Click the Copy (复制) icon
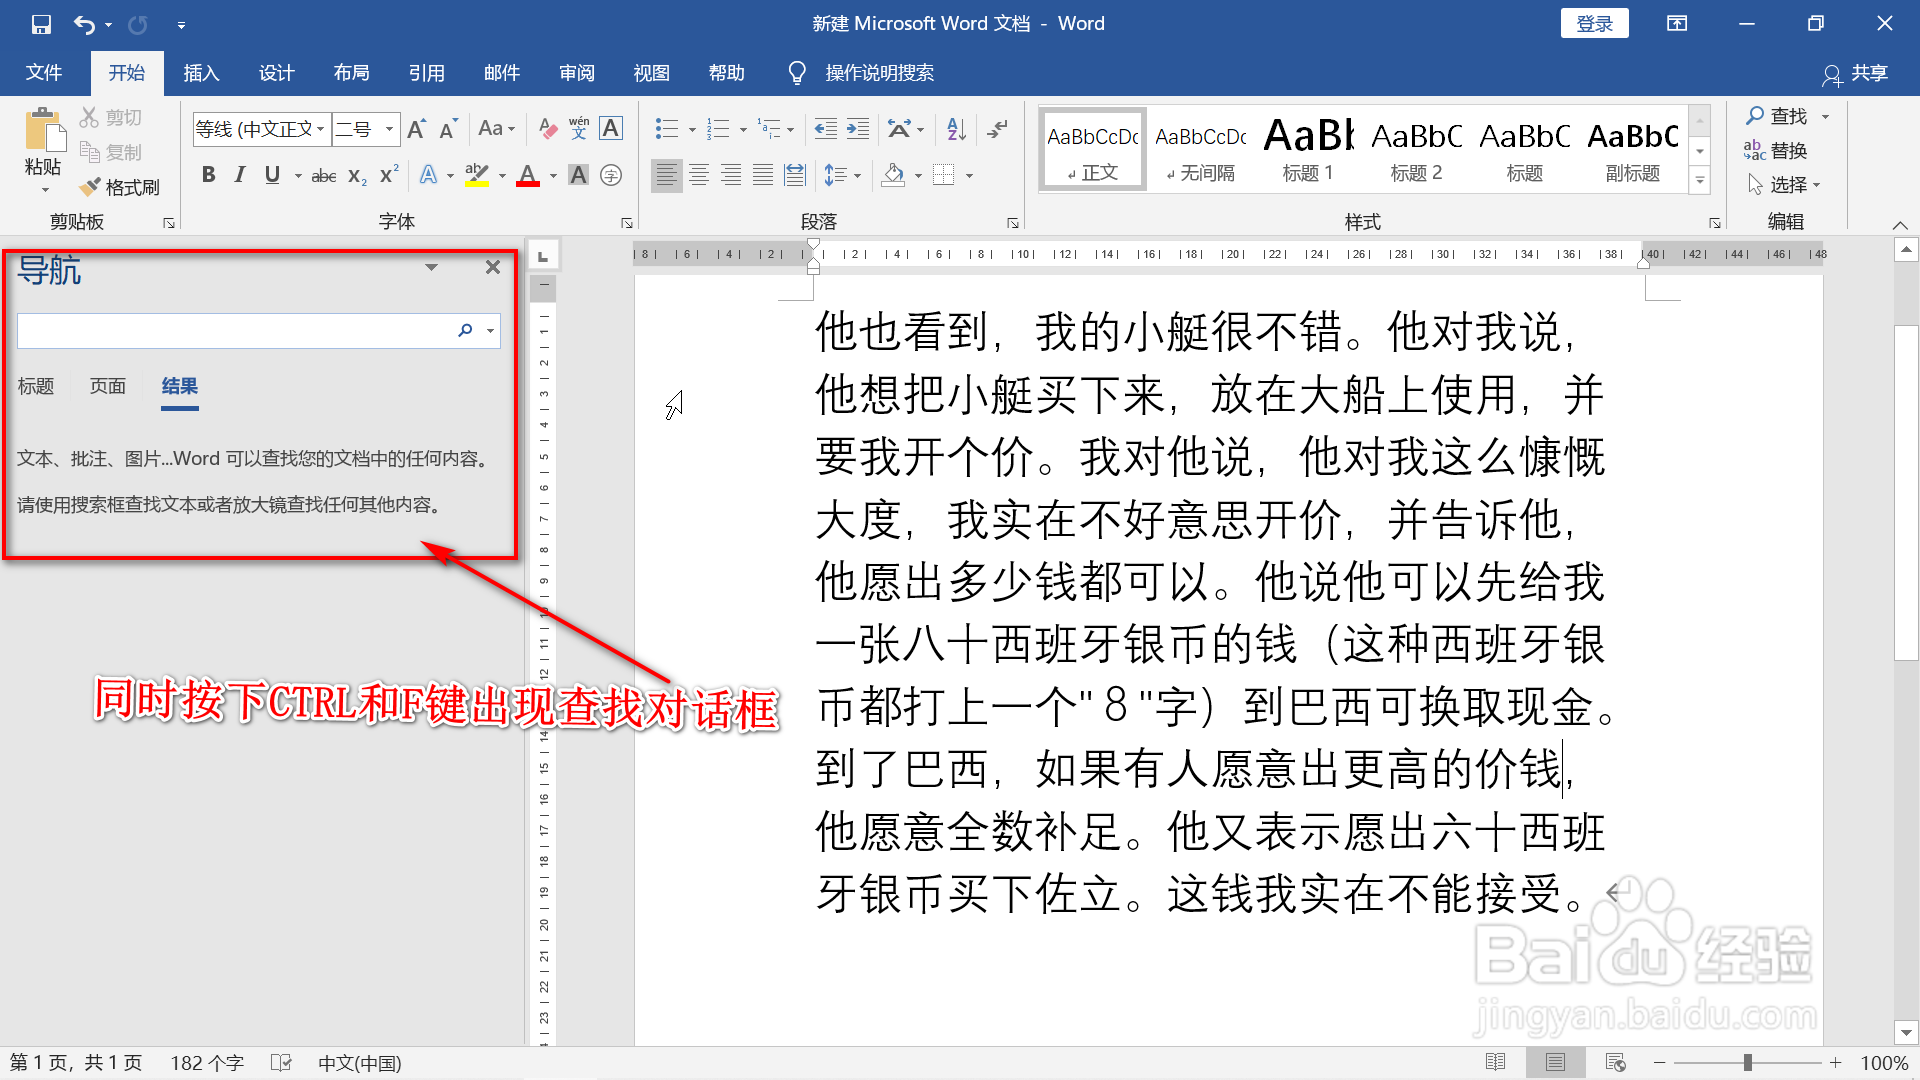Screen dimensions: 1920x1080 coord(112,151)
